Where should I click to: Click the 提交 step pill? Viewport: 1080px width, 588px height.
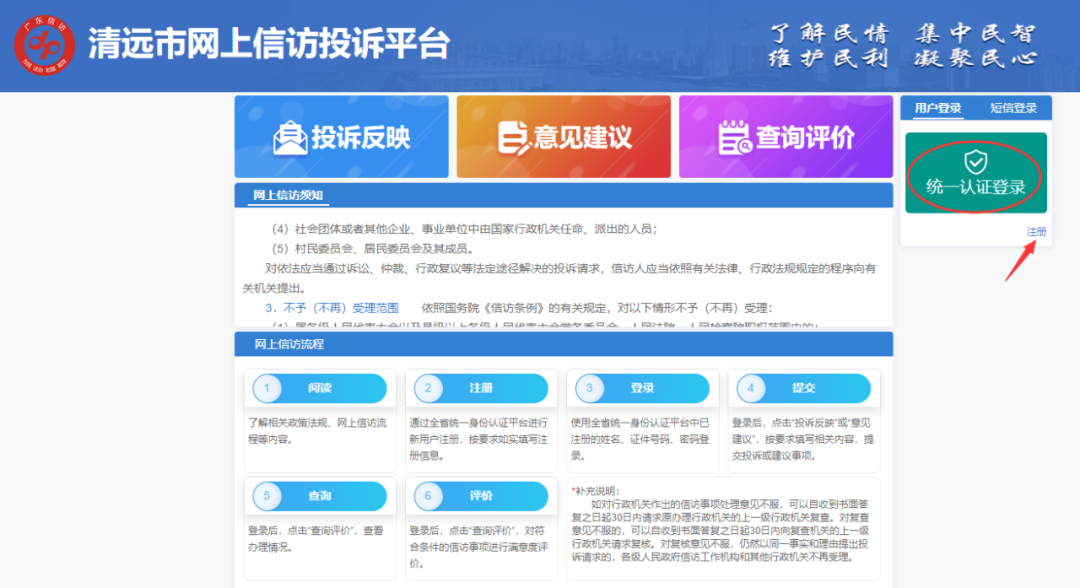[x=804, y=388]
